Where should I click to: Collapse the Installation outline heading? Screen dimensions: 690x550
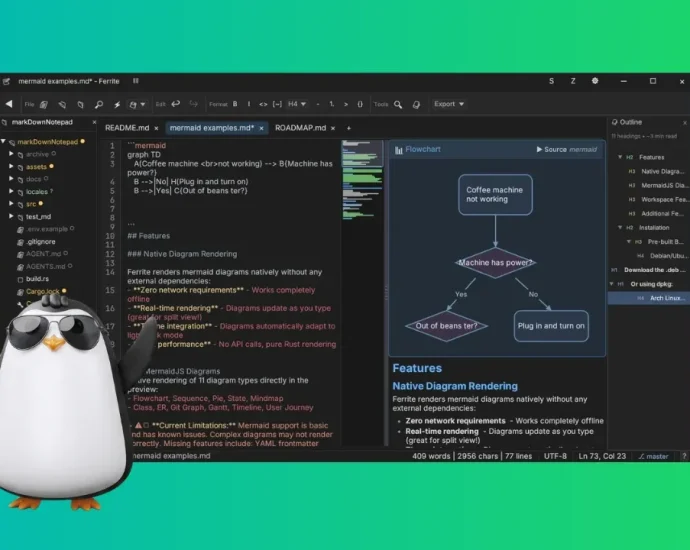620,227
